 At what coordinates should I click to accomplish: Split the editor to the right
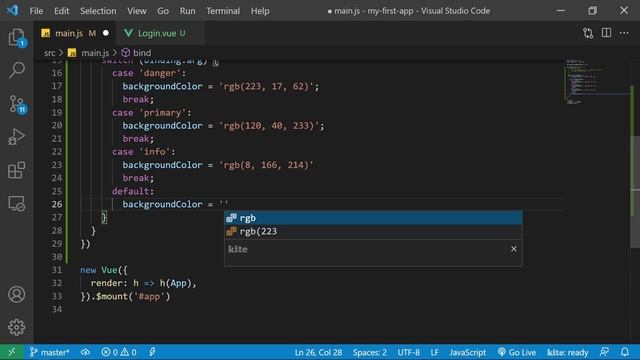tap(606, 33)
